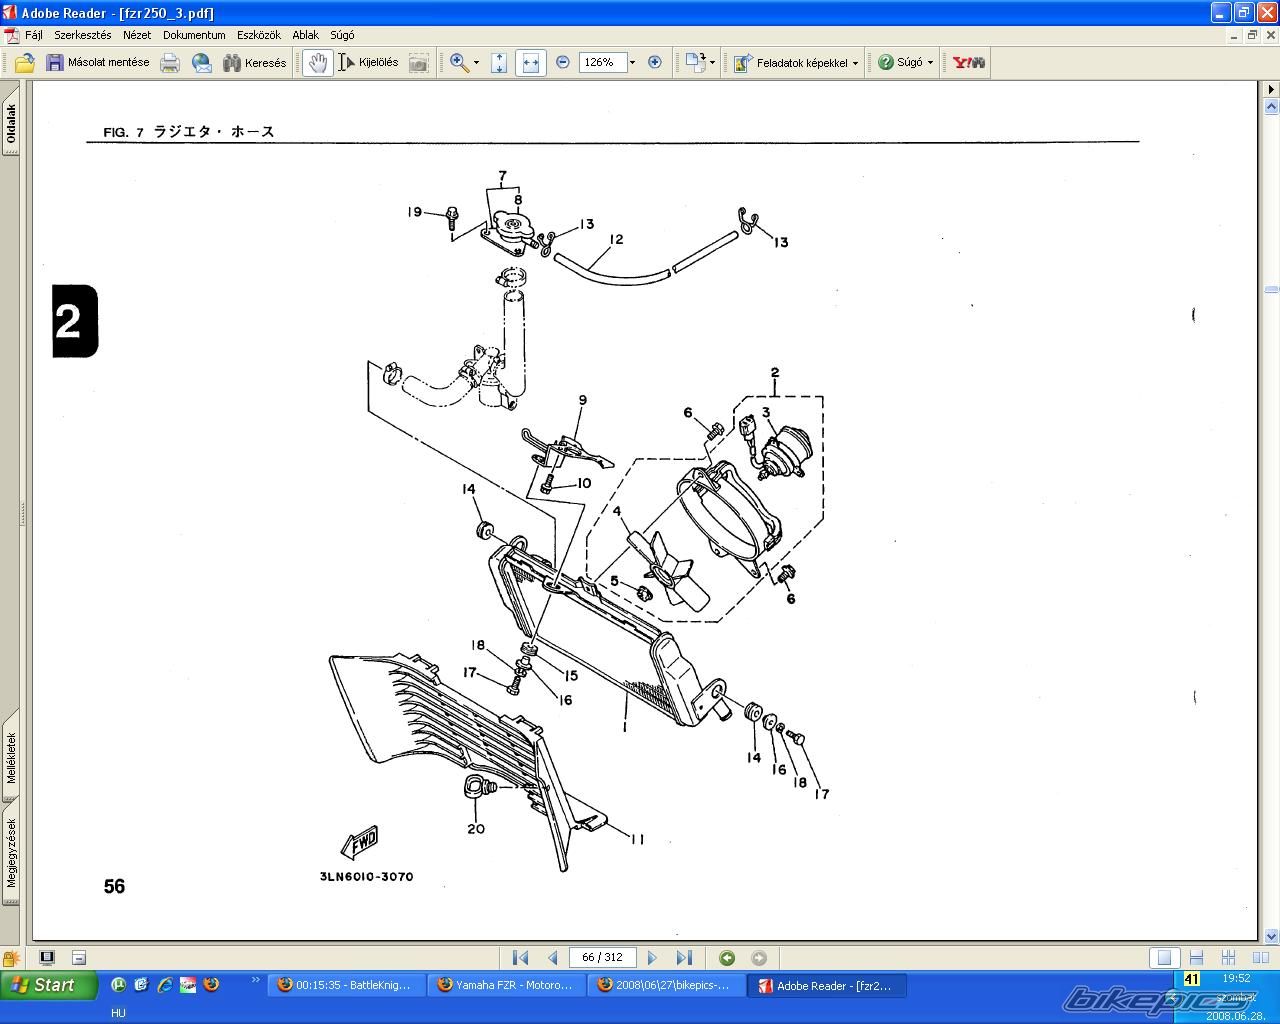Click the grey Next View button
Viewport: 1280px width, 1024px height.
tap(759, 958)
